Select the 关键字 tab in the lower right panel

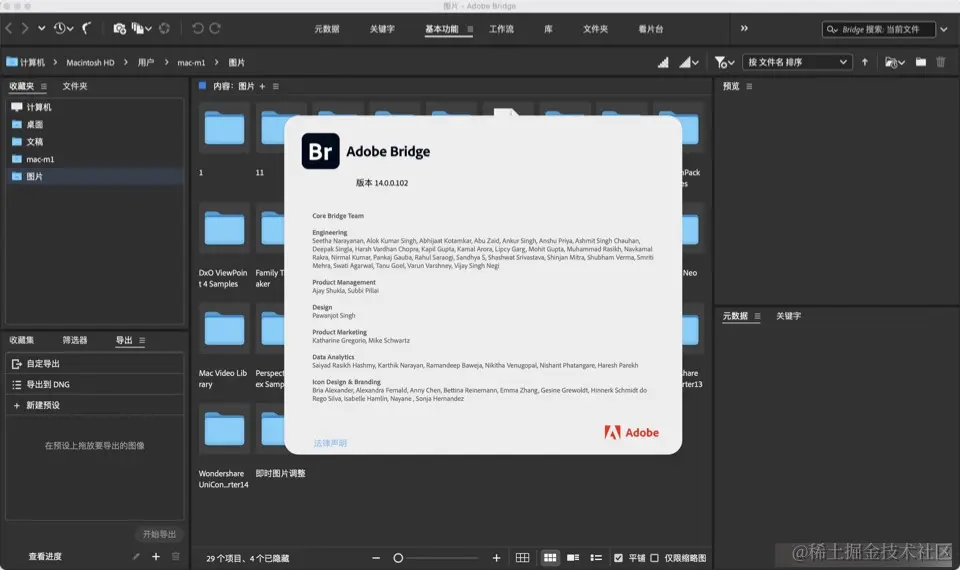[x=789, y=316]
